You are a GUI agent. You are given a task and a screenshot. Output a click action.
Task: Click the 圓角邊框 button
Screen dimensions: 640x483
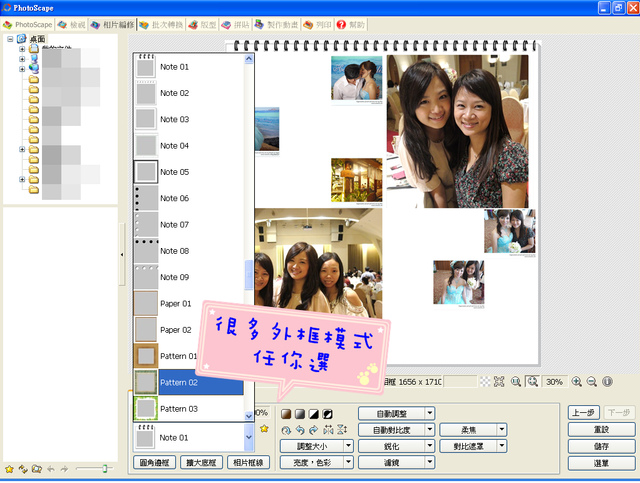pyautogui.click(x=154, y=463)
